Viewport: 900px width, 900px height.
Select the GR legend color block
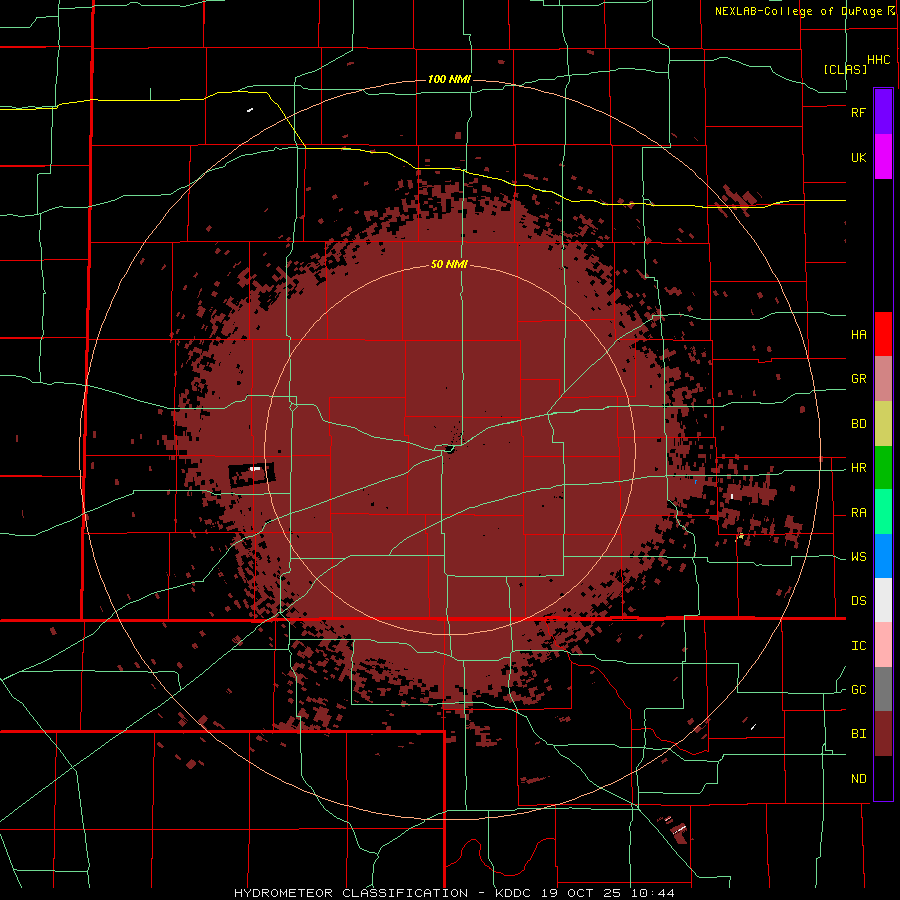[883, 379]
